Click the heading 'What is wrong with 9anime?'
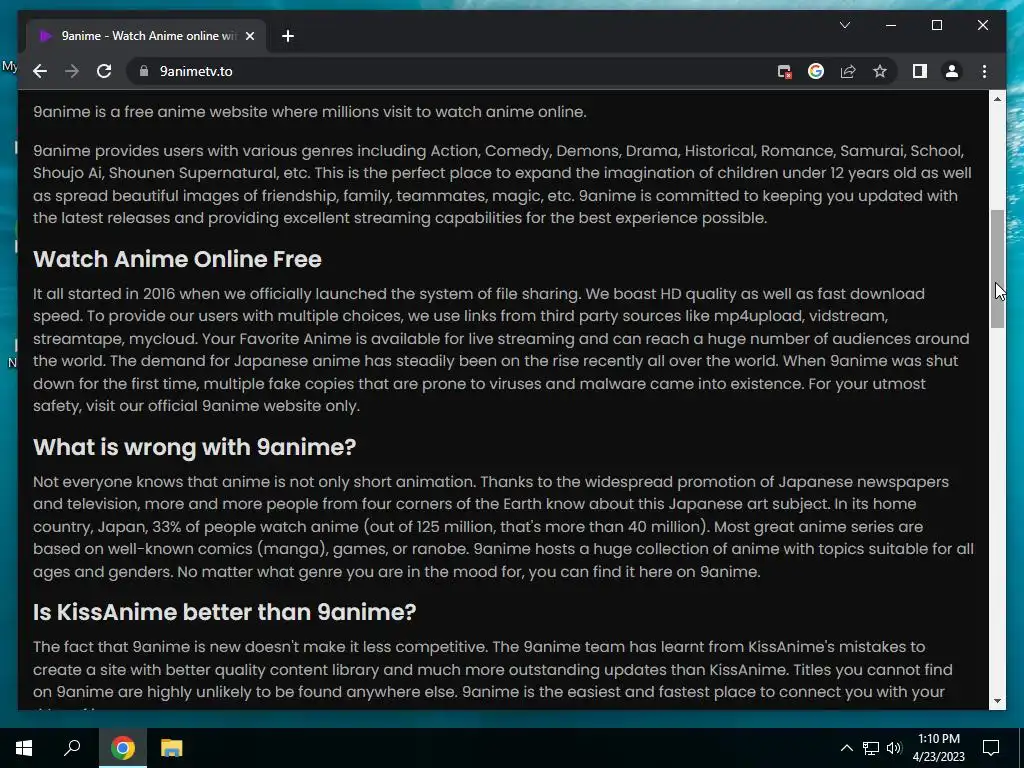Viewport: 1024px width, 768px height. (195, 447)
